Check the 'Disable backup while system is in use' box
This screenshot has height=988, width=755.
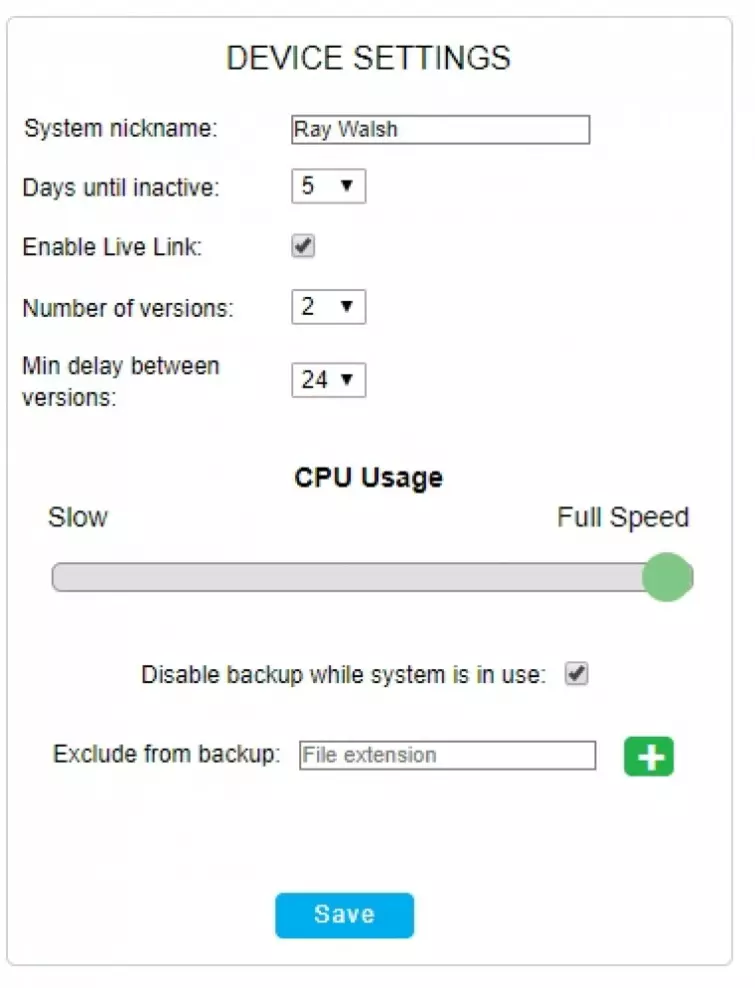(x=578, y=674)
